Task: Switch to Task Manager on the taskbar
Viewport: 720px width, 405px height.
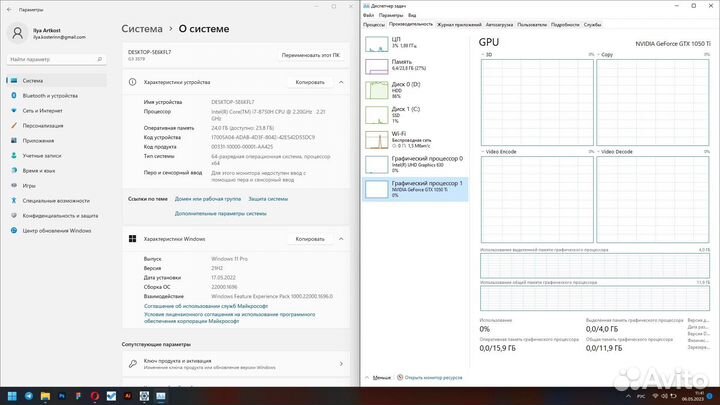Action: tap(161, 396)
